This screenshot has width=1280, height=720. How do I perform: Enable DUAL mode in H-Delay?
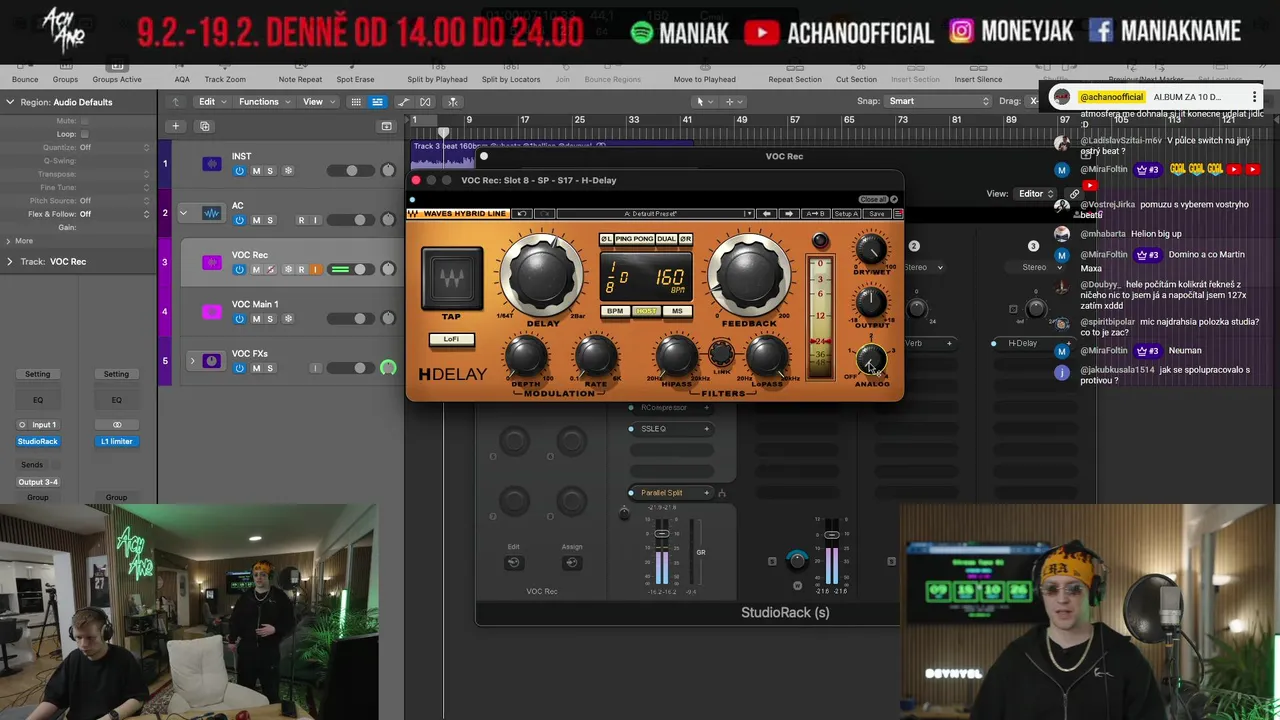click(666, 239)
